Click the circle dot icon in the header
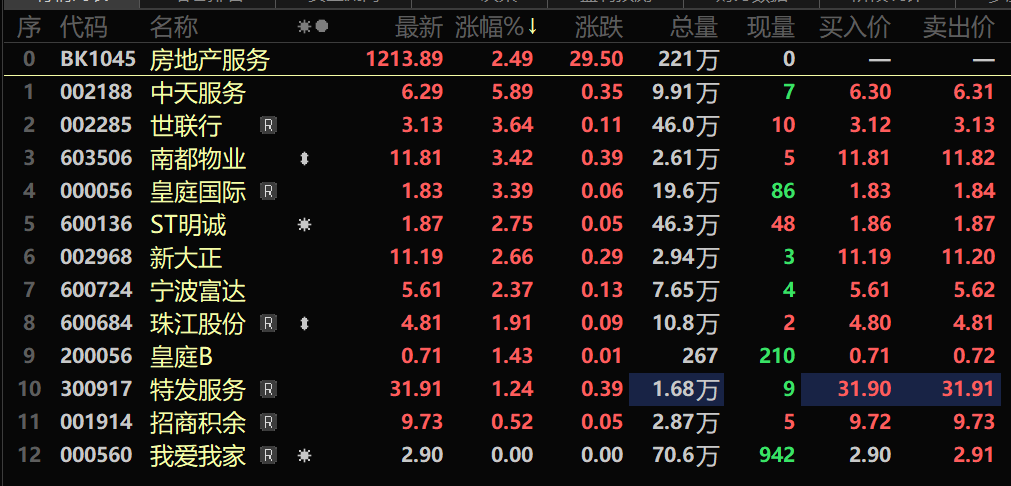The width and height of the screenshot is (1011, 486). tap(322, 26)
